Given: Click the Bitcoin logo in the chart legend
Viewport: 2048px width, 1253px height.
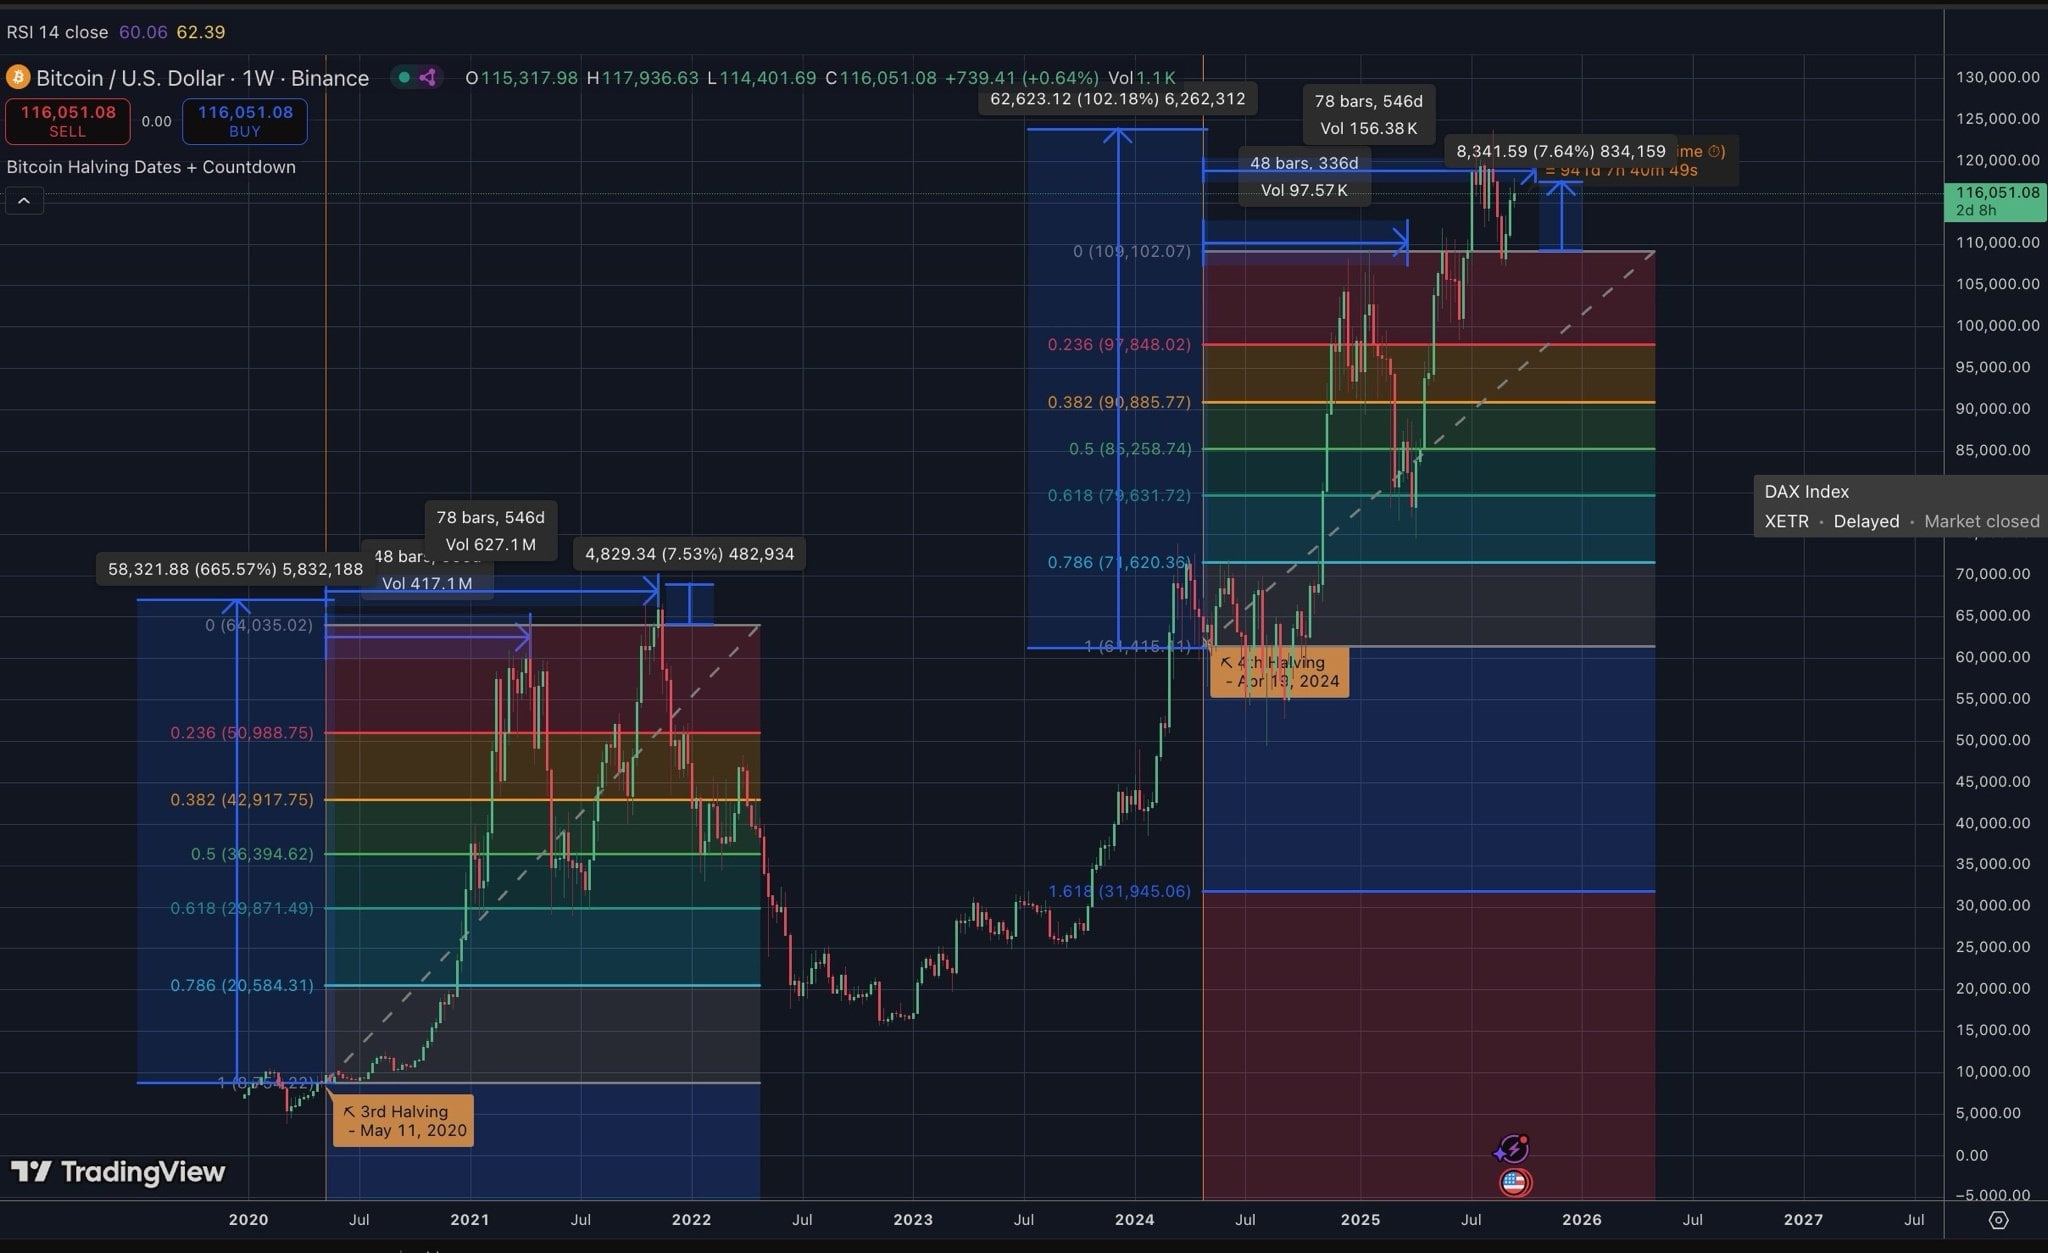Looking at the screenshot, I should click(x=18, y=77).
